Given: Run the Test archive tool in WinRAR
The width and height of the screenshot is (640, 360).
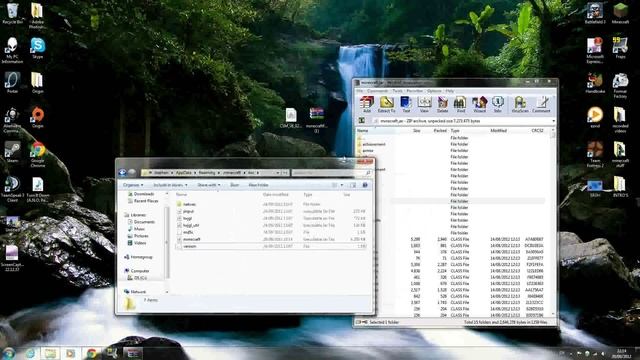Looking at the screenshot, I should click(x=406, y=104).
